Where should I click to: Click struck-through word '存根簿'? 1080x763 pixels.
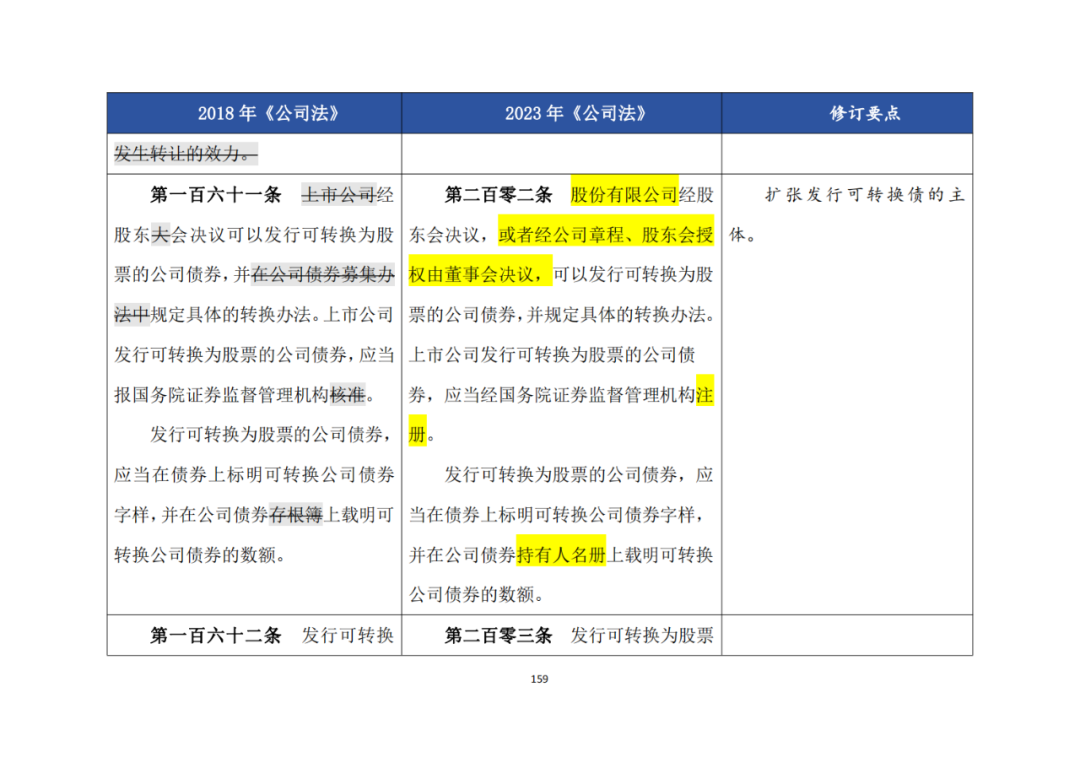tap(295, 515)
